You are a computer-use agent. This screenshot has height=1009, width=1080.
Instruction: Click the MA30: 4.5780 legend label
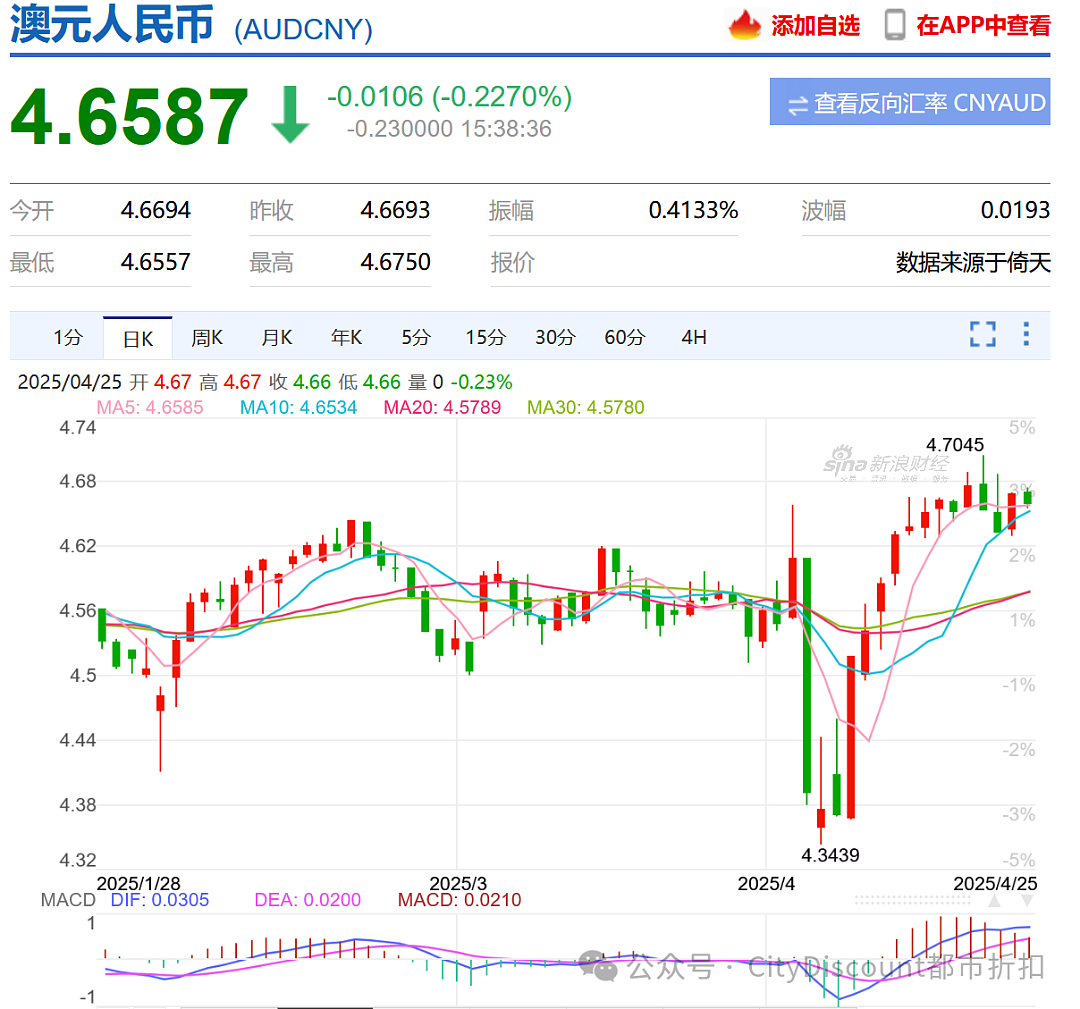pyautogui.click(x=585, y=408)
